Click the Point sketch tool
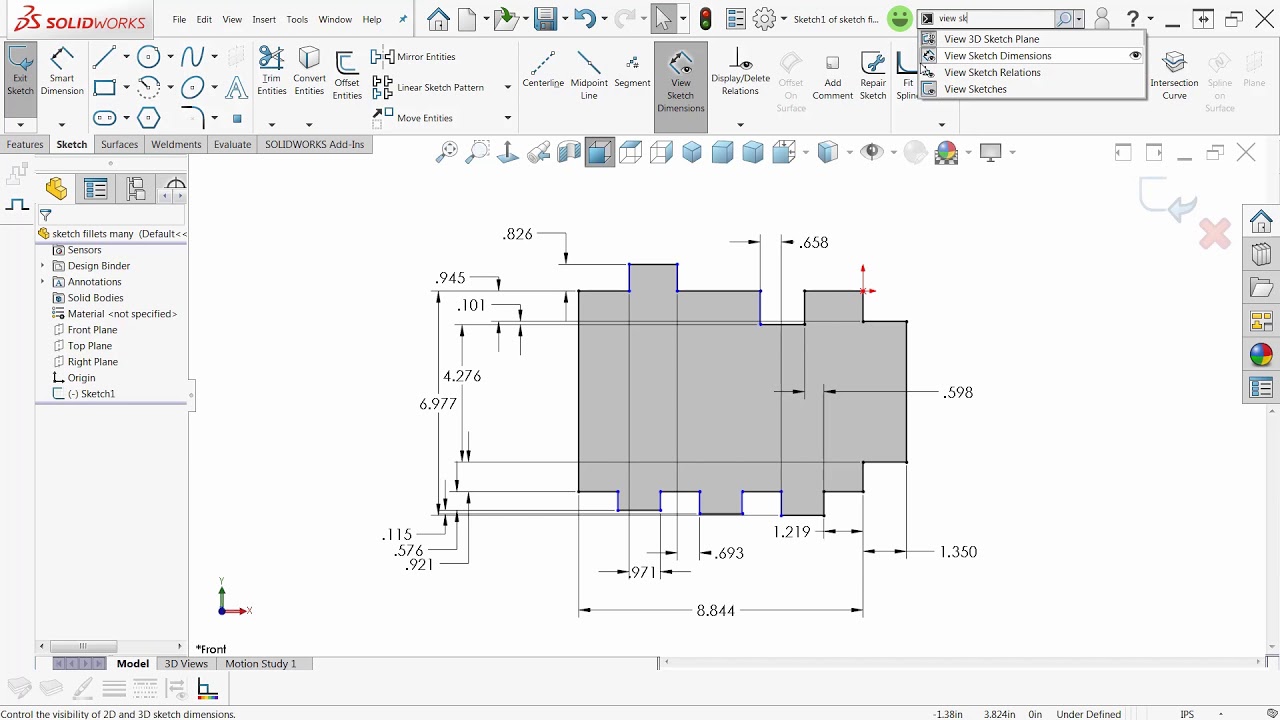The width and height of the screenshot is (1280, 720). coord(237,118)
